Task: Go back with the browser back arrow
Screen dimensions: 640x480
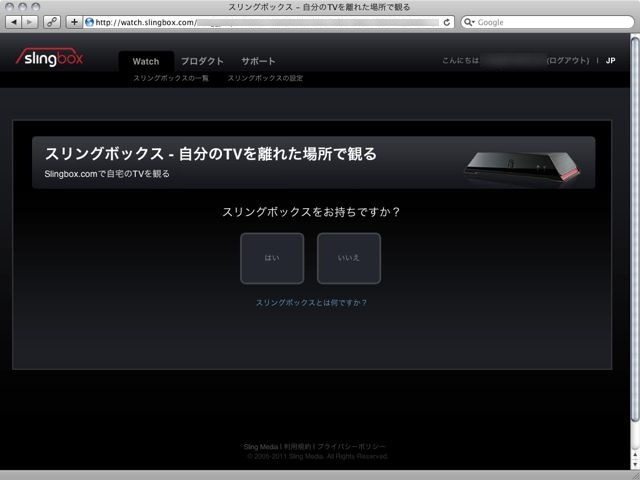Action: 14,22
